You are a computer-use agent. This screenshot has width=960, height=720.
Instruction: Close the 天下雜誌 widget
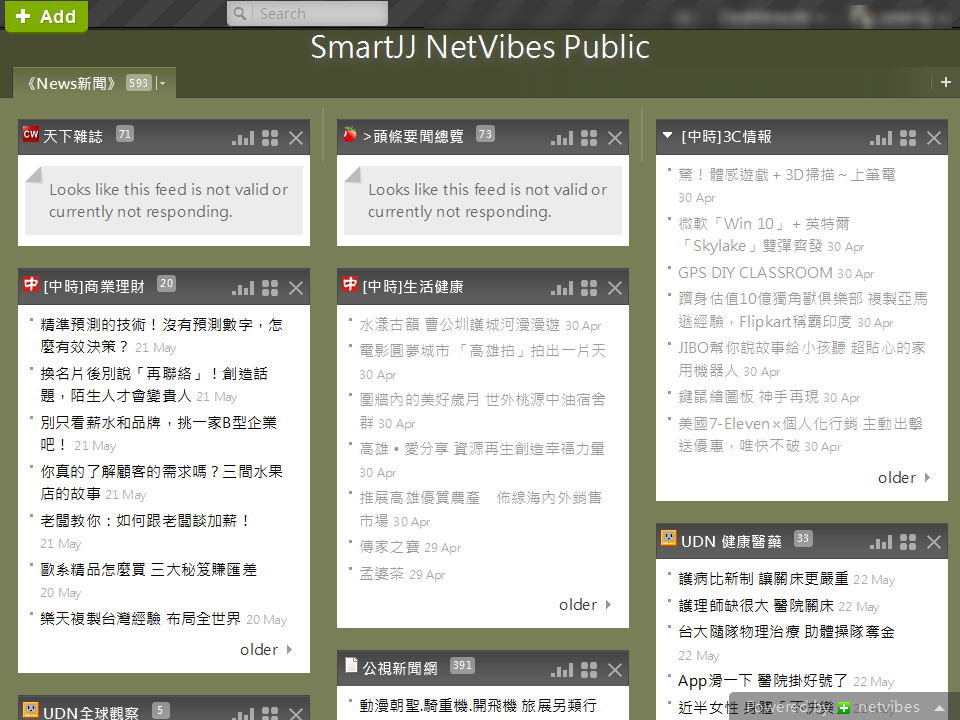point(296,138)
